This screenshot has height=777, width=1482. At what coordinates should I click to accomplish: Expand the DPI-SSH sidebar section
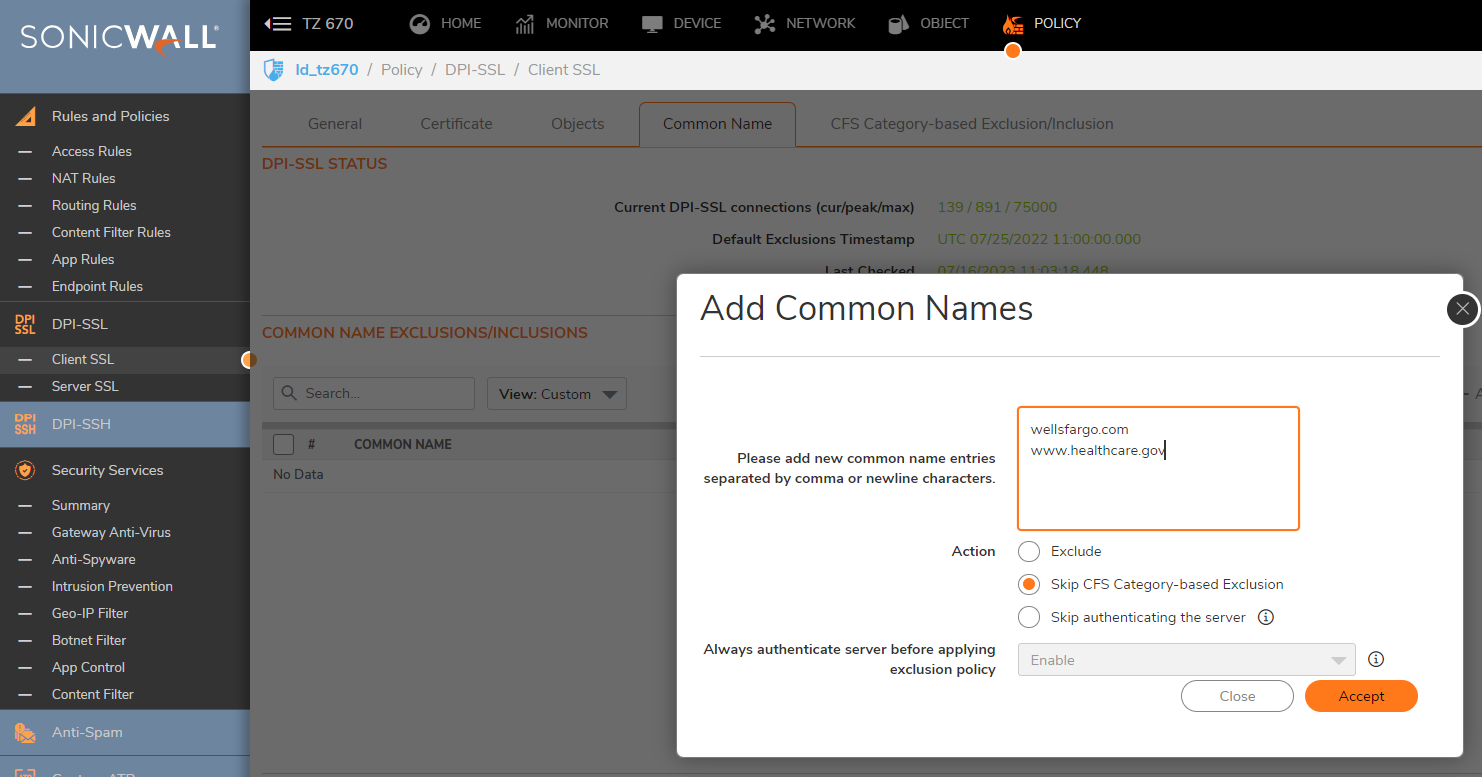point(81,424)
